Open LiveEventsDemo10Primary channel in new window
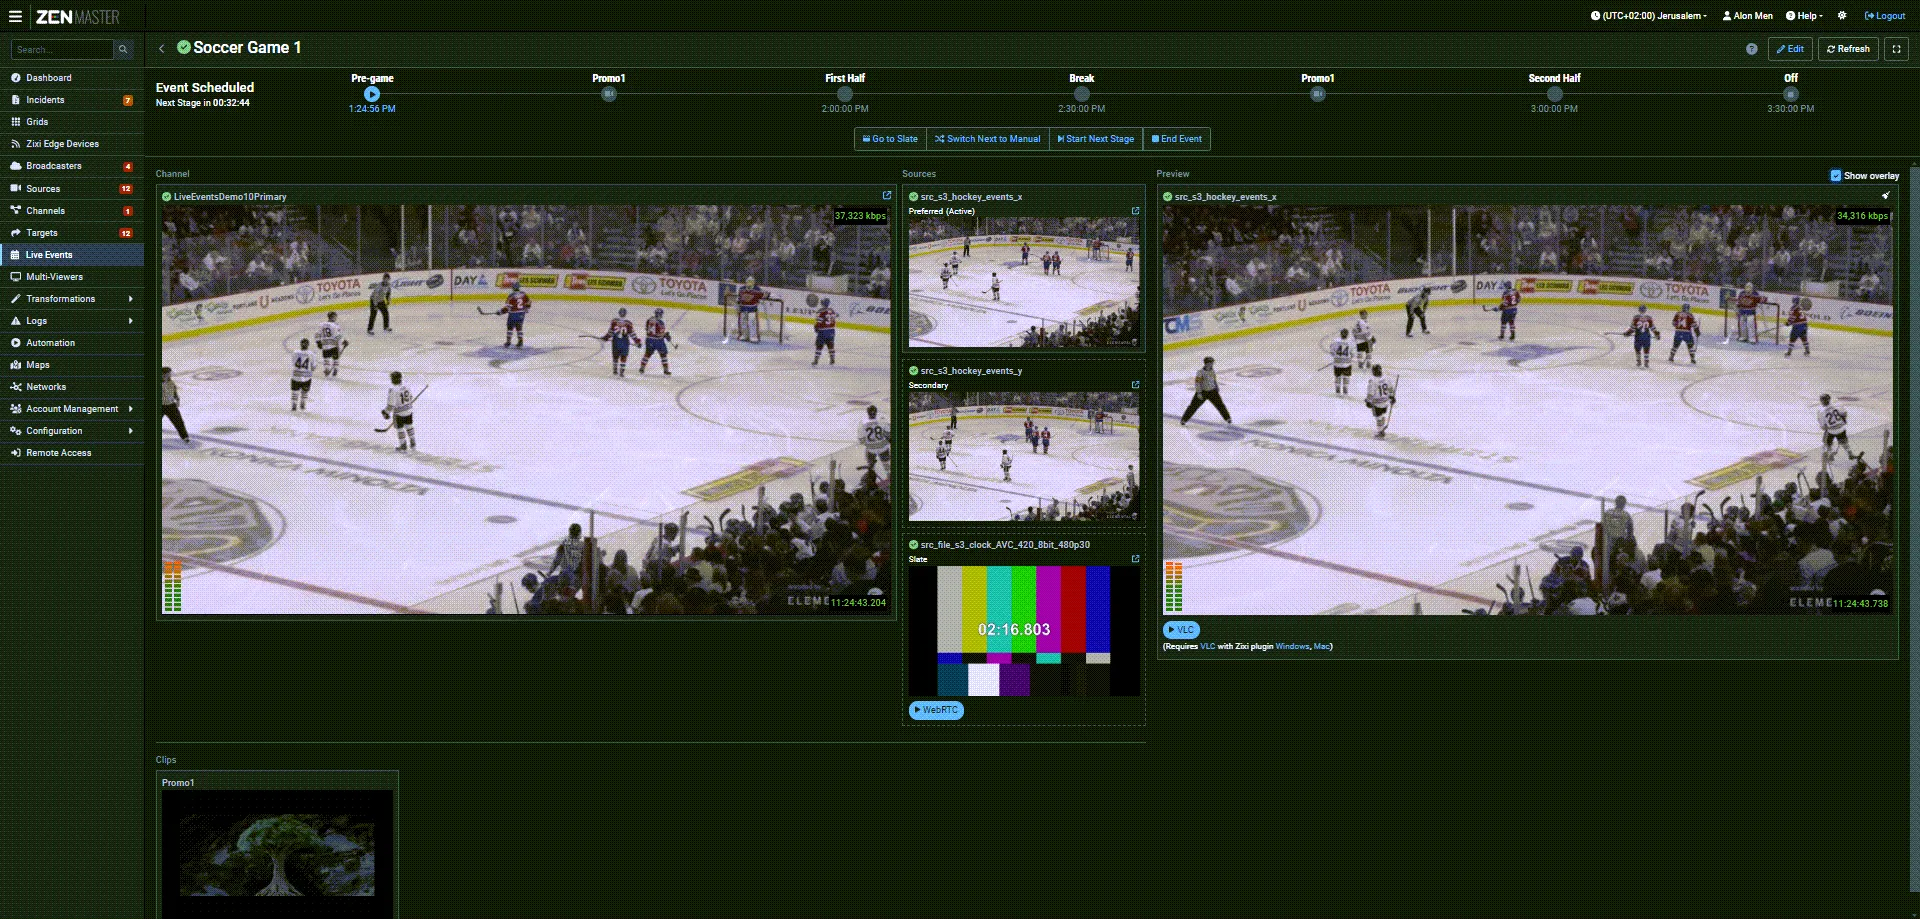 [886, 196]
